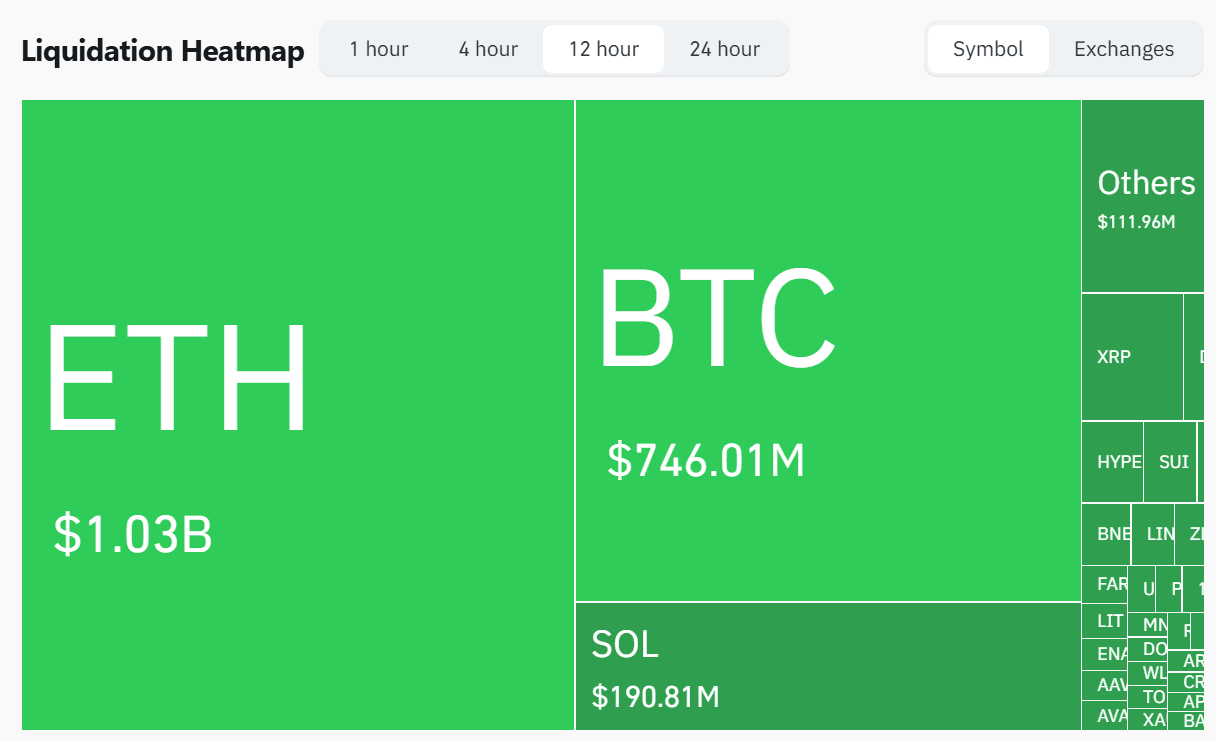Viewport: 1216px width, 741px height.
Task: Click the AAVE heatmap tile
Action: tap(1104, 685)
